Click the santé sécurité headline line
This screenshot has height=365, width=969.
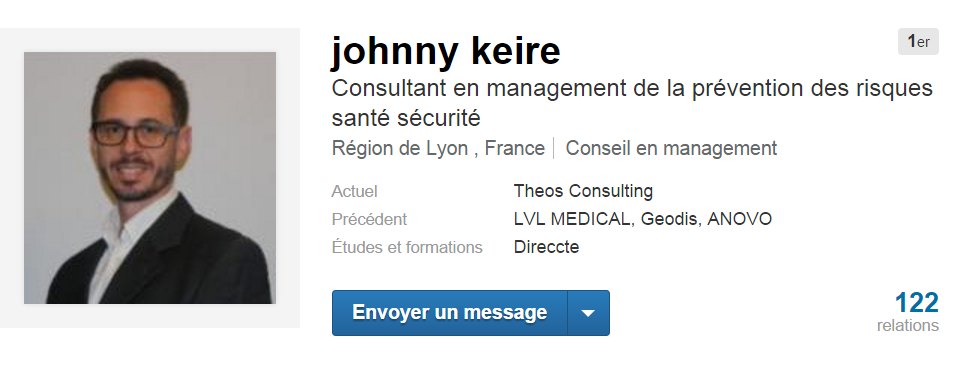(406, 118)
